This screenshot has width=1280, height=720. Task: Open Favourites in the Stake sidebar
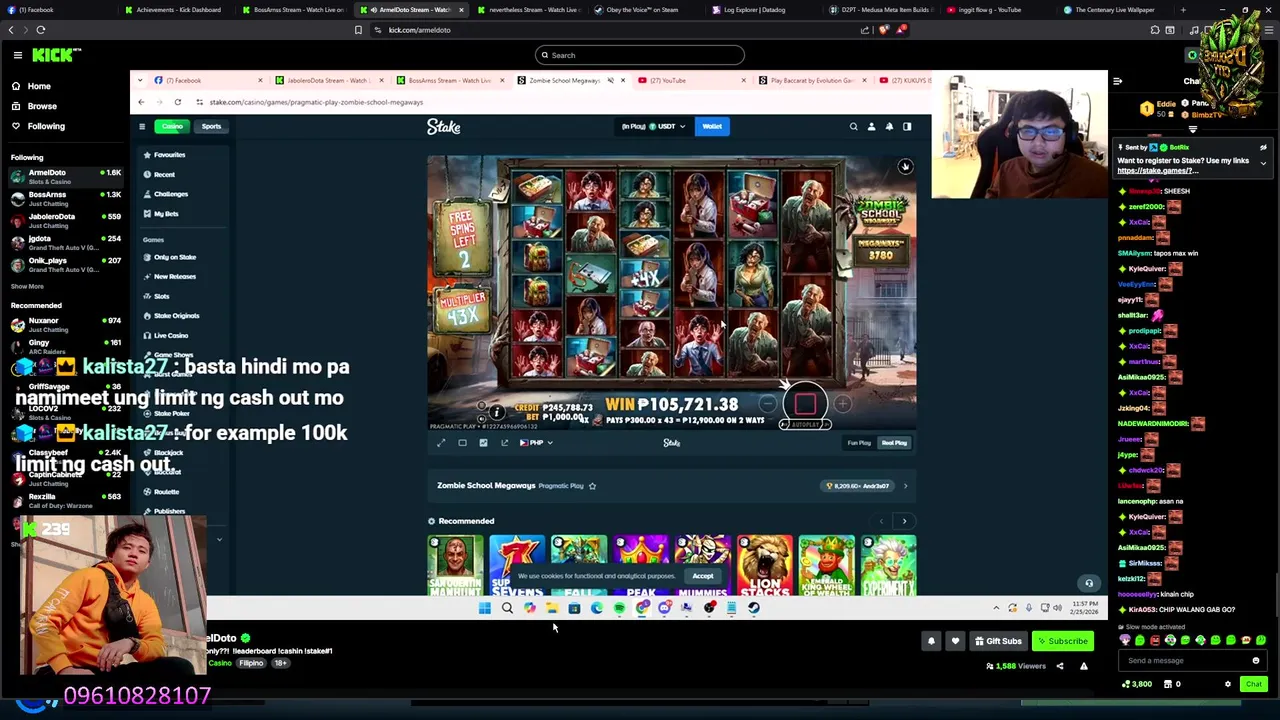coord(169,155)
